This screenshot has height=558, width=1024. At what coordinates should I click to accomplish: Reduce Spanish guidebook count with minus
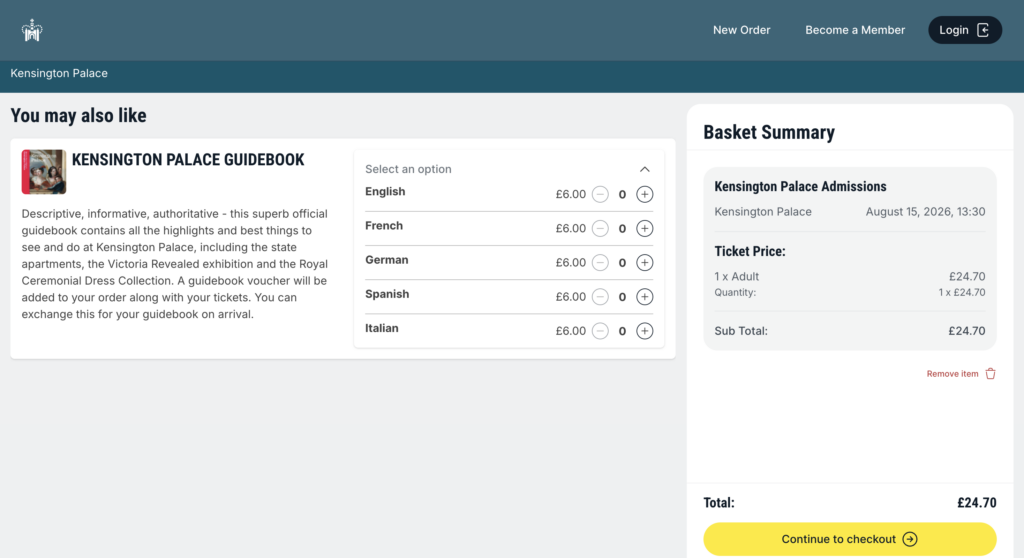pyautogui.click(x=600, y=297)
